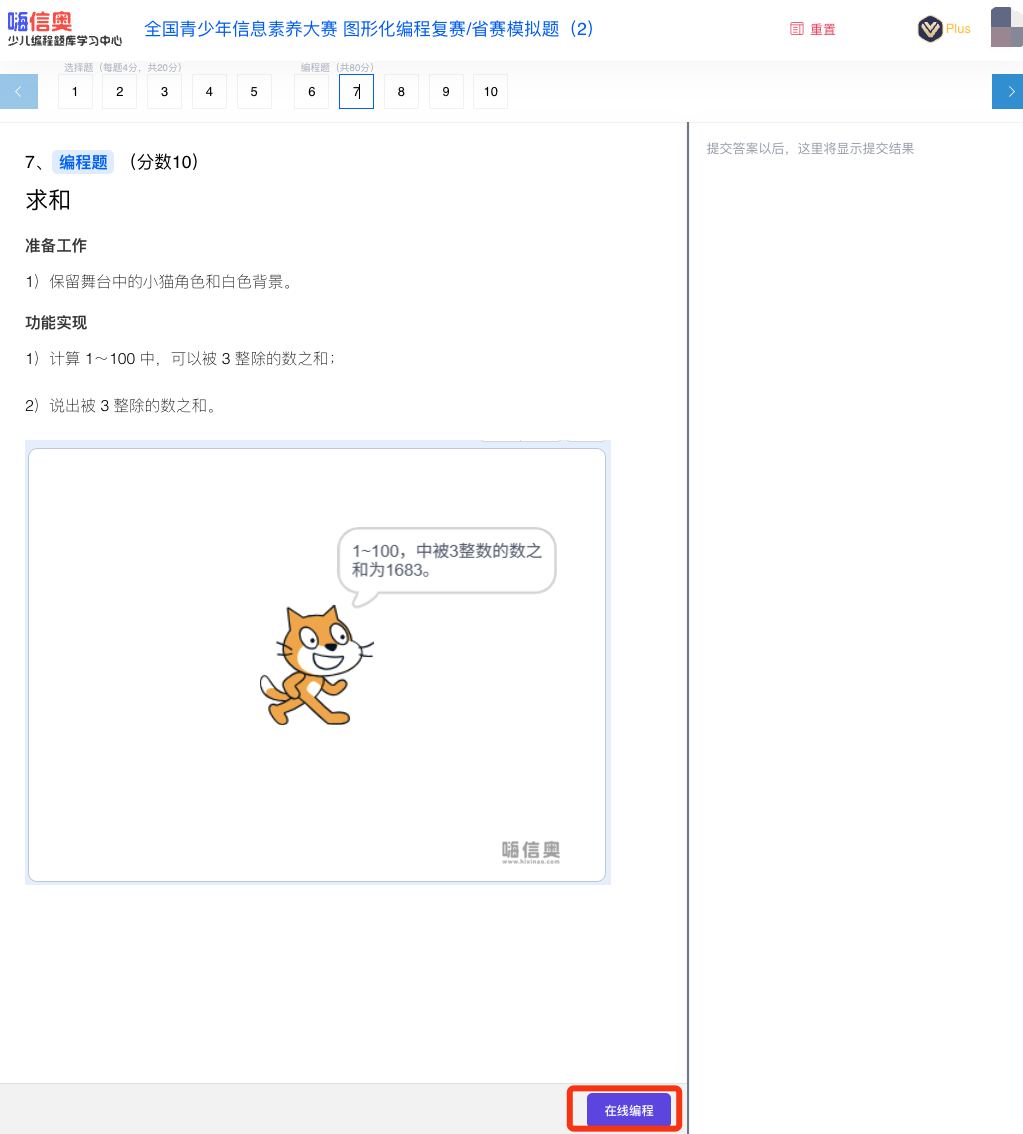Click the text 准备工作

(x=56, y=246)
